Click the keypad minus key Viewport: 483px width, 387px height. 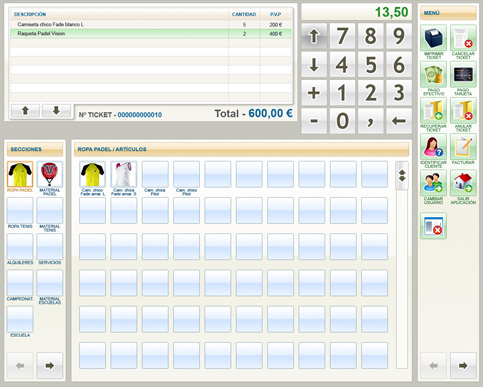tap(314, 121)
